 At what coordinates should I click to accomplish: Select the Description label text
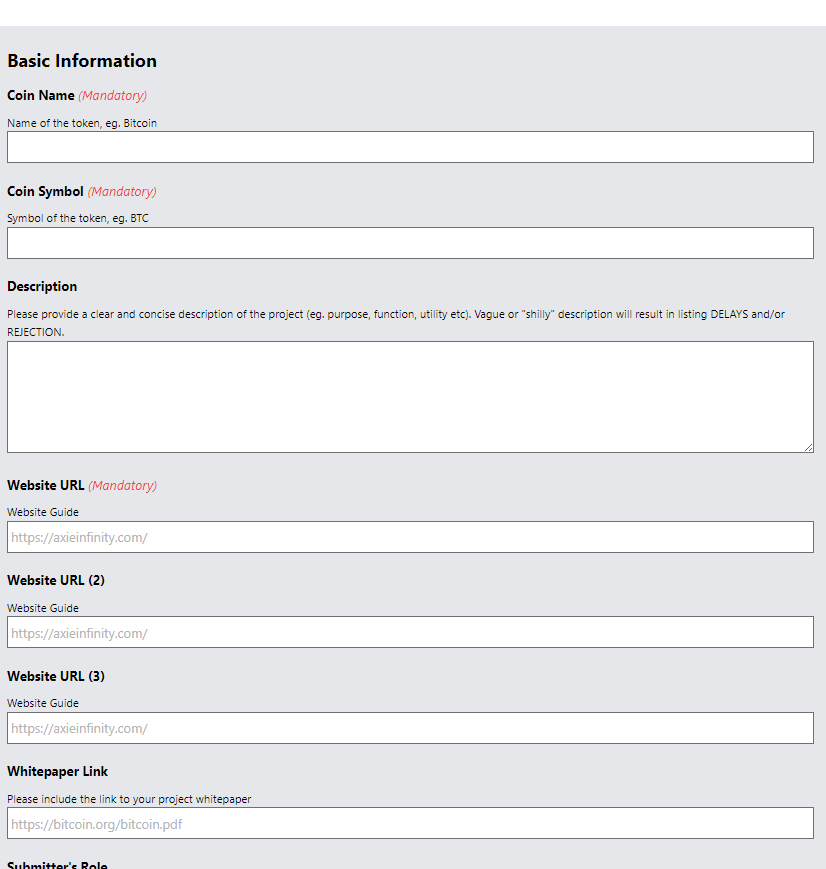(x=42, y=287)
